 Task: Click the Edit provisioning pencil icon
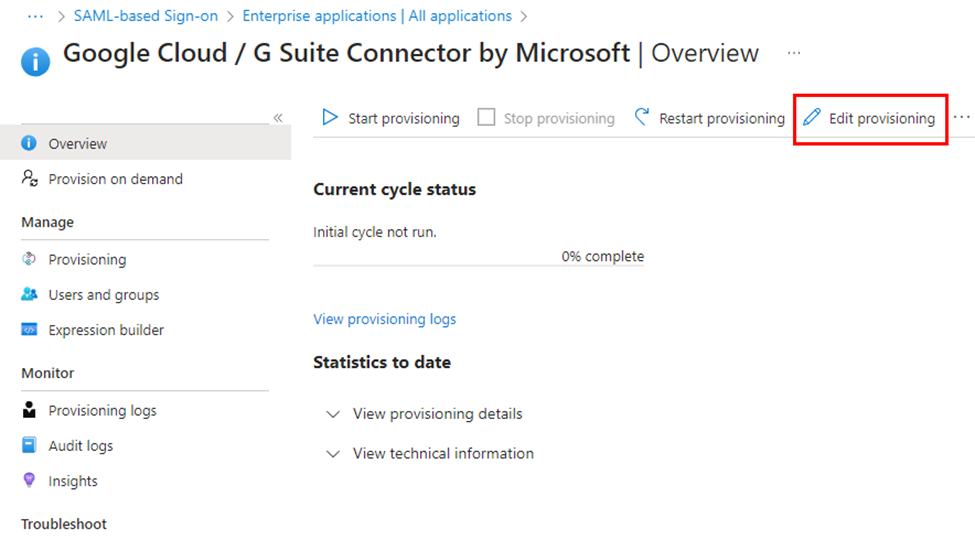click(x=811, y=118)
